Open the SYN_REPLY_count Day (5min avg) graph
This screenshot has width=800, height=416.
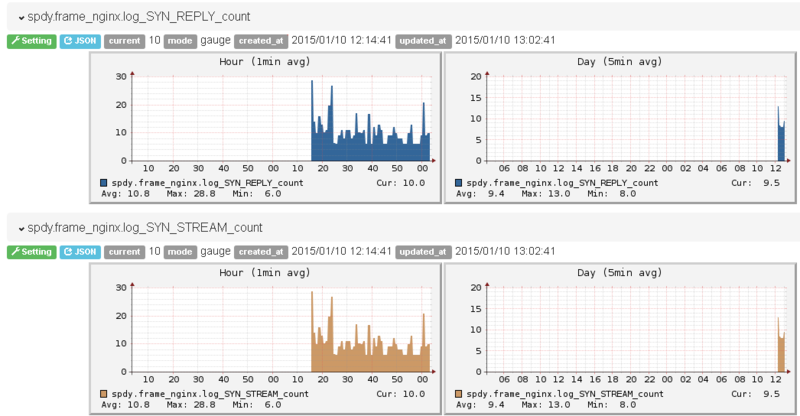[x=620, y=128]
